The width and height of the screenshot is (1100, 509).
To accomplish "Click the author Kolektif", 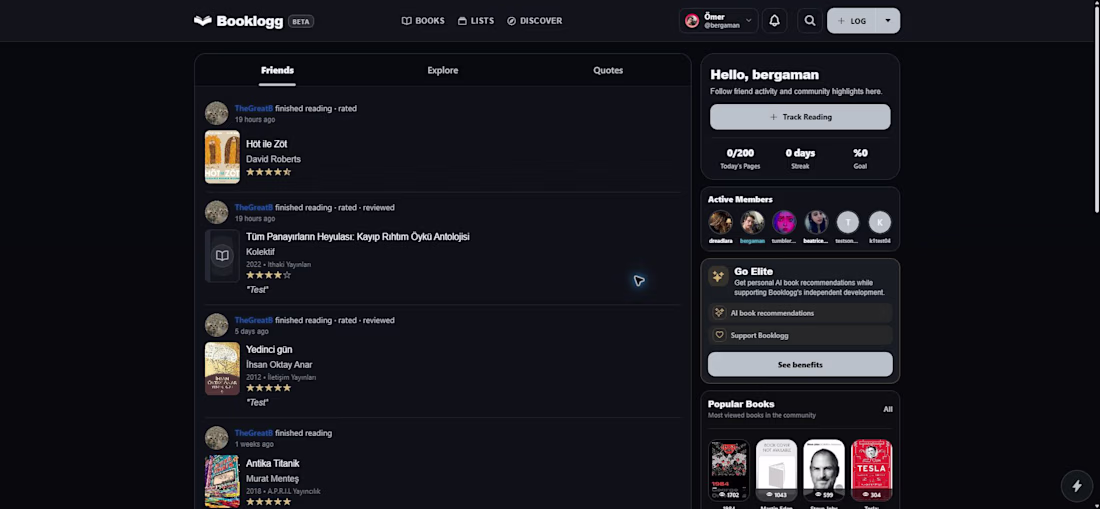I will click(x=260, y=252).
